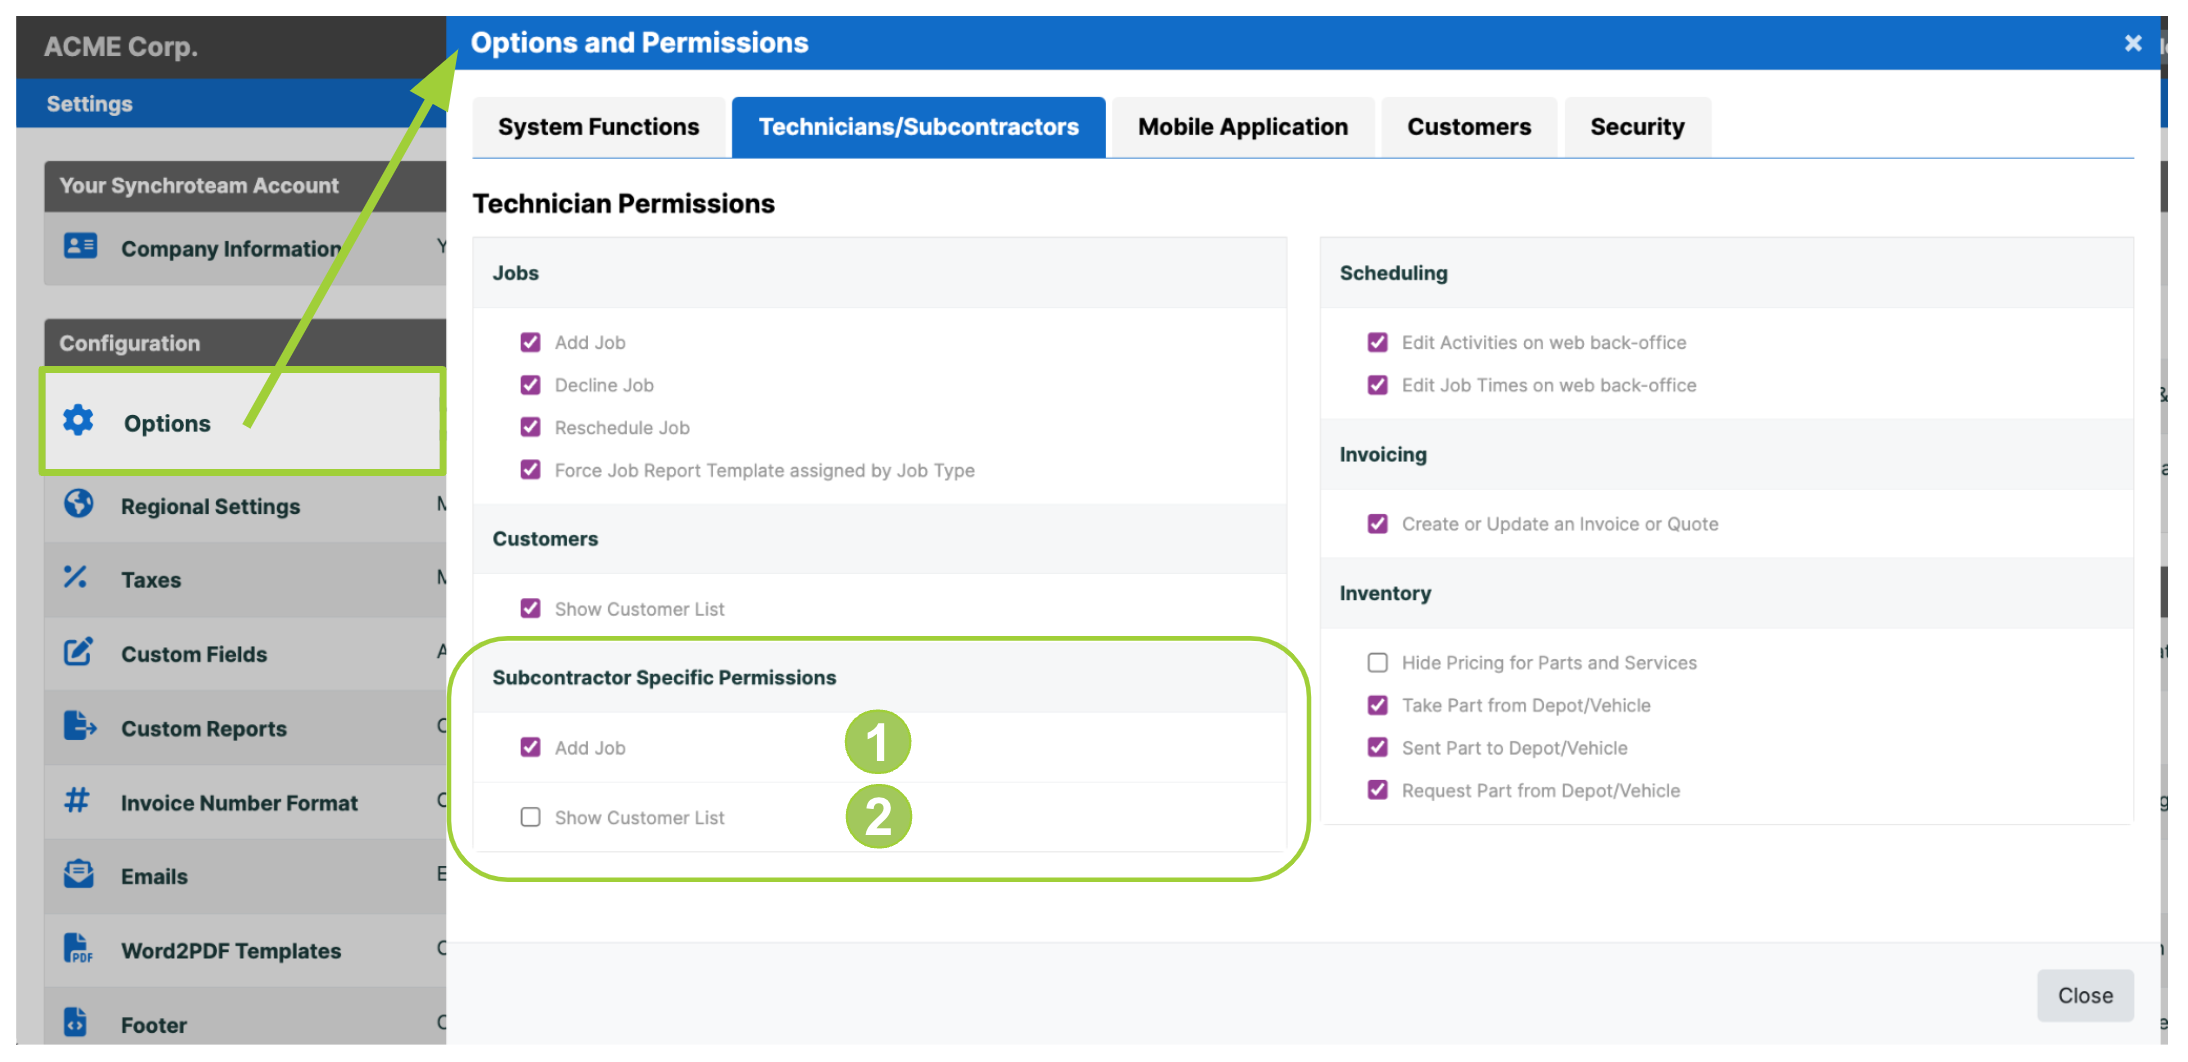Image resolution: width=2188 pixels, height=1062 pixels.
Task: Select the Technicians/Subcontractors tab
Action: point(918,127)
